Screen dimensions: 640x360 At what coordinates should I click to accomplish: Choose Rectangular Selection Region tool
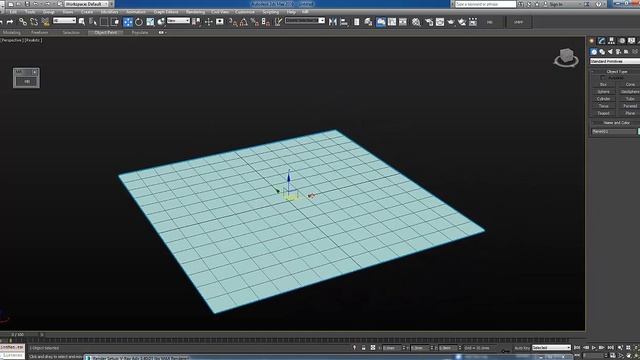coord(104,22)
